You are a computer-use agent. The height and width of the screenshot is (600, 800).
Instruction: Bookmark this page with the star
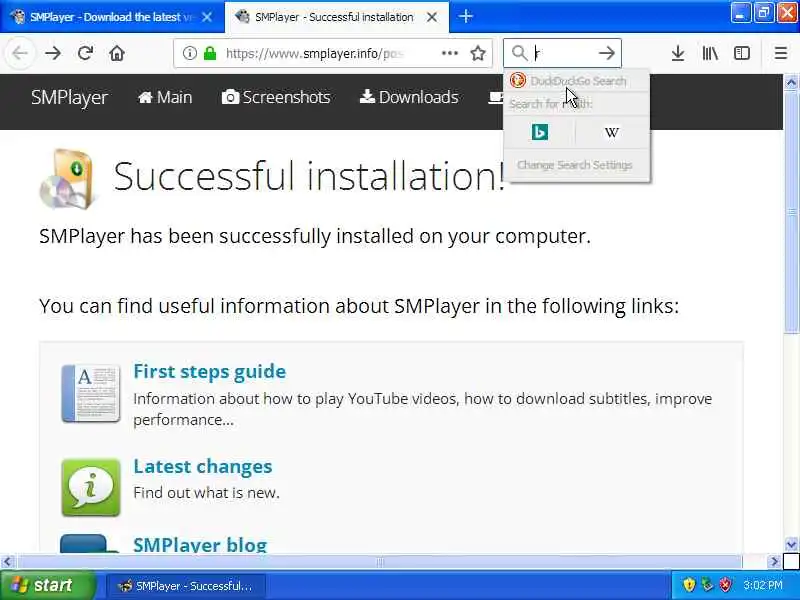[478, 53]
